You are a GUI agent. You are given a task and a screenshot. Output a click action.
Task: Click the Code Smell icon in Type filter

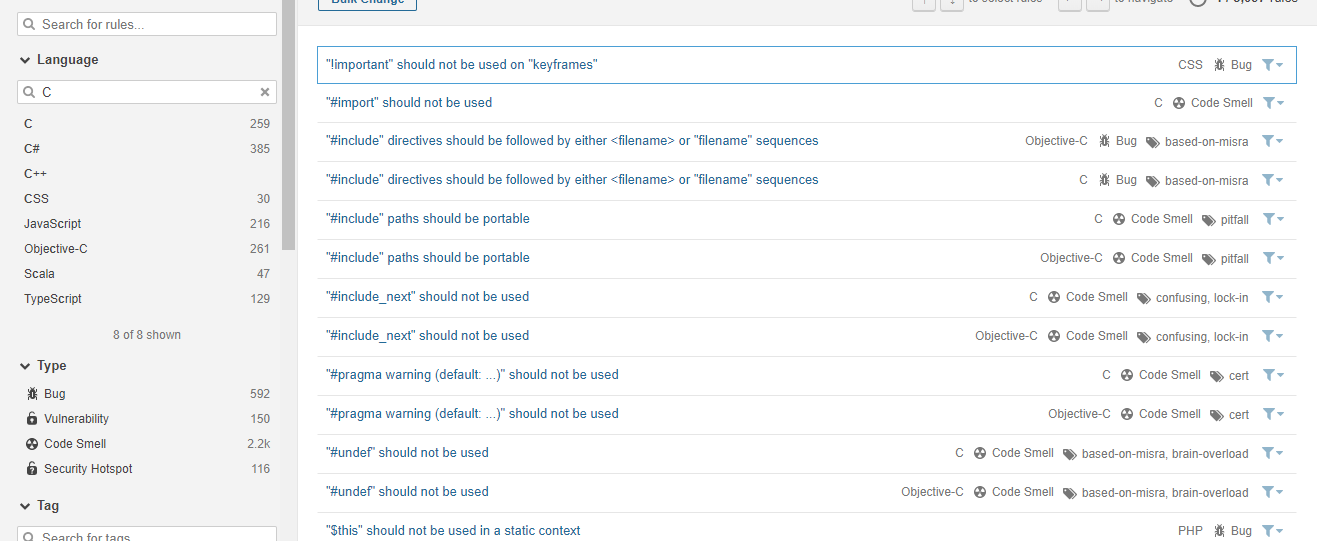[x=32, y=444]
